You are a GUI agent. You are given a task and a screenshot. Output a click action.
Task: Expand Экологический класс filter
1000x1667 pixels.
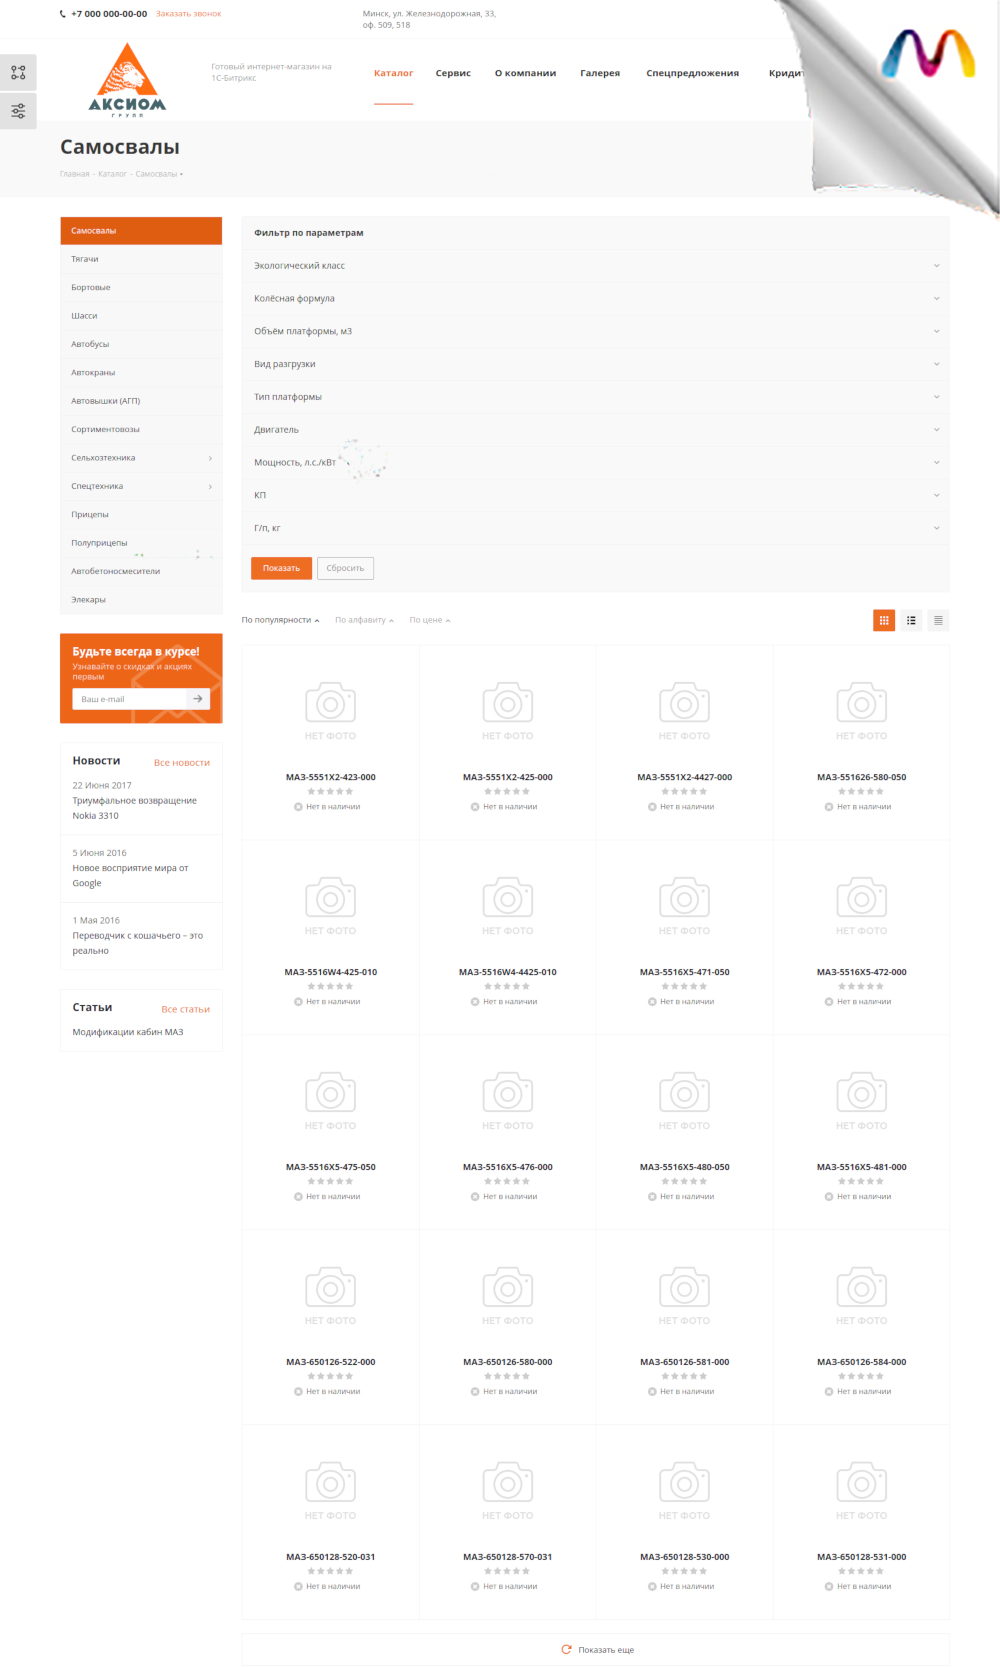tap(595, 266)
